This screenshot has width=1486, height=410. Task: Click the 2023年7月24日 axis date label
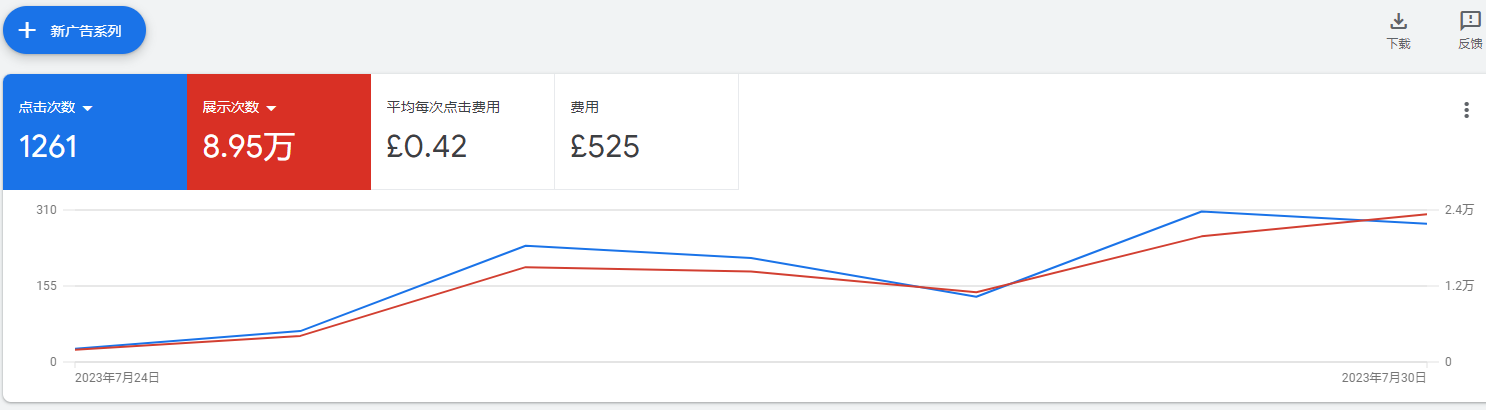click(x=117, y=377)
